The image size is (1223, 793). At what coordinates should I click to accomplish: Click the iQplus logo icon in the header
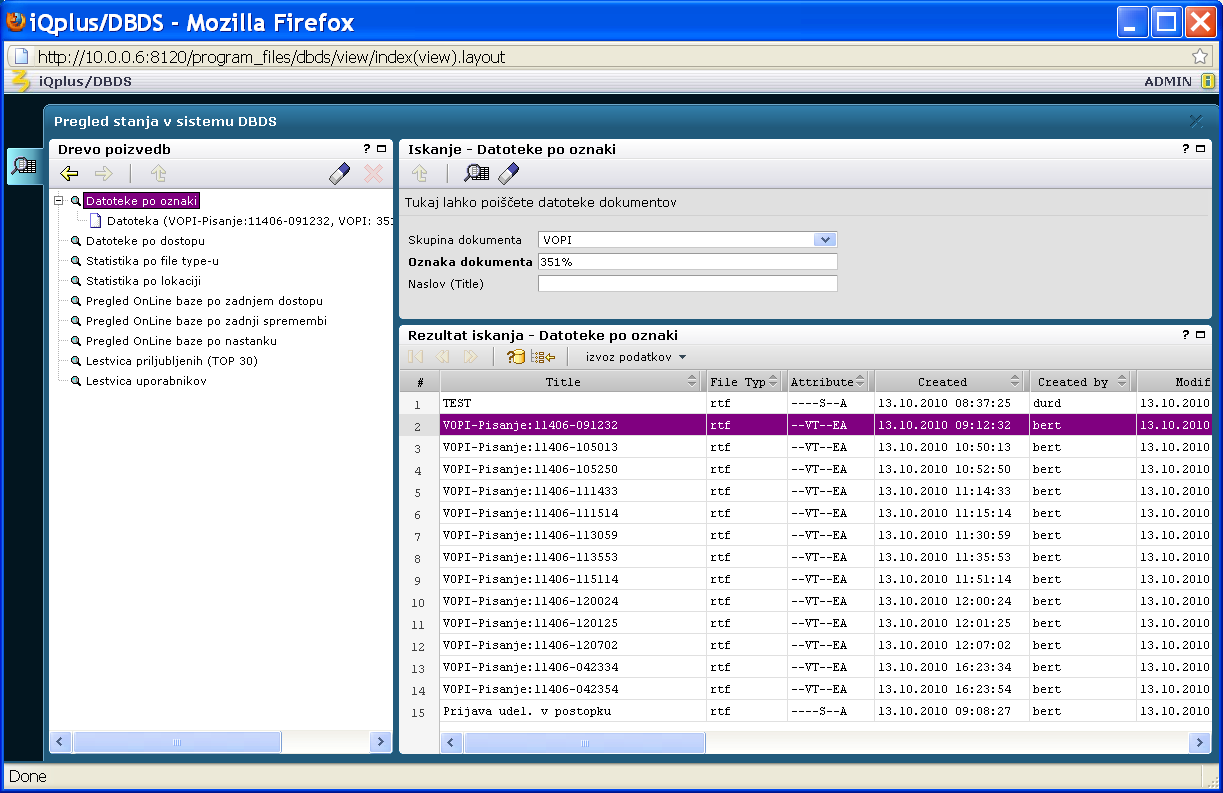20,81
